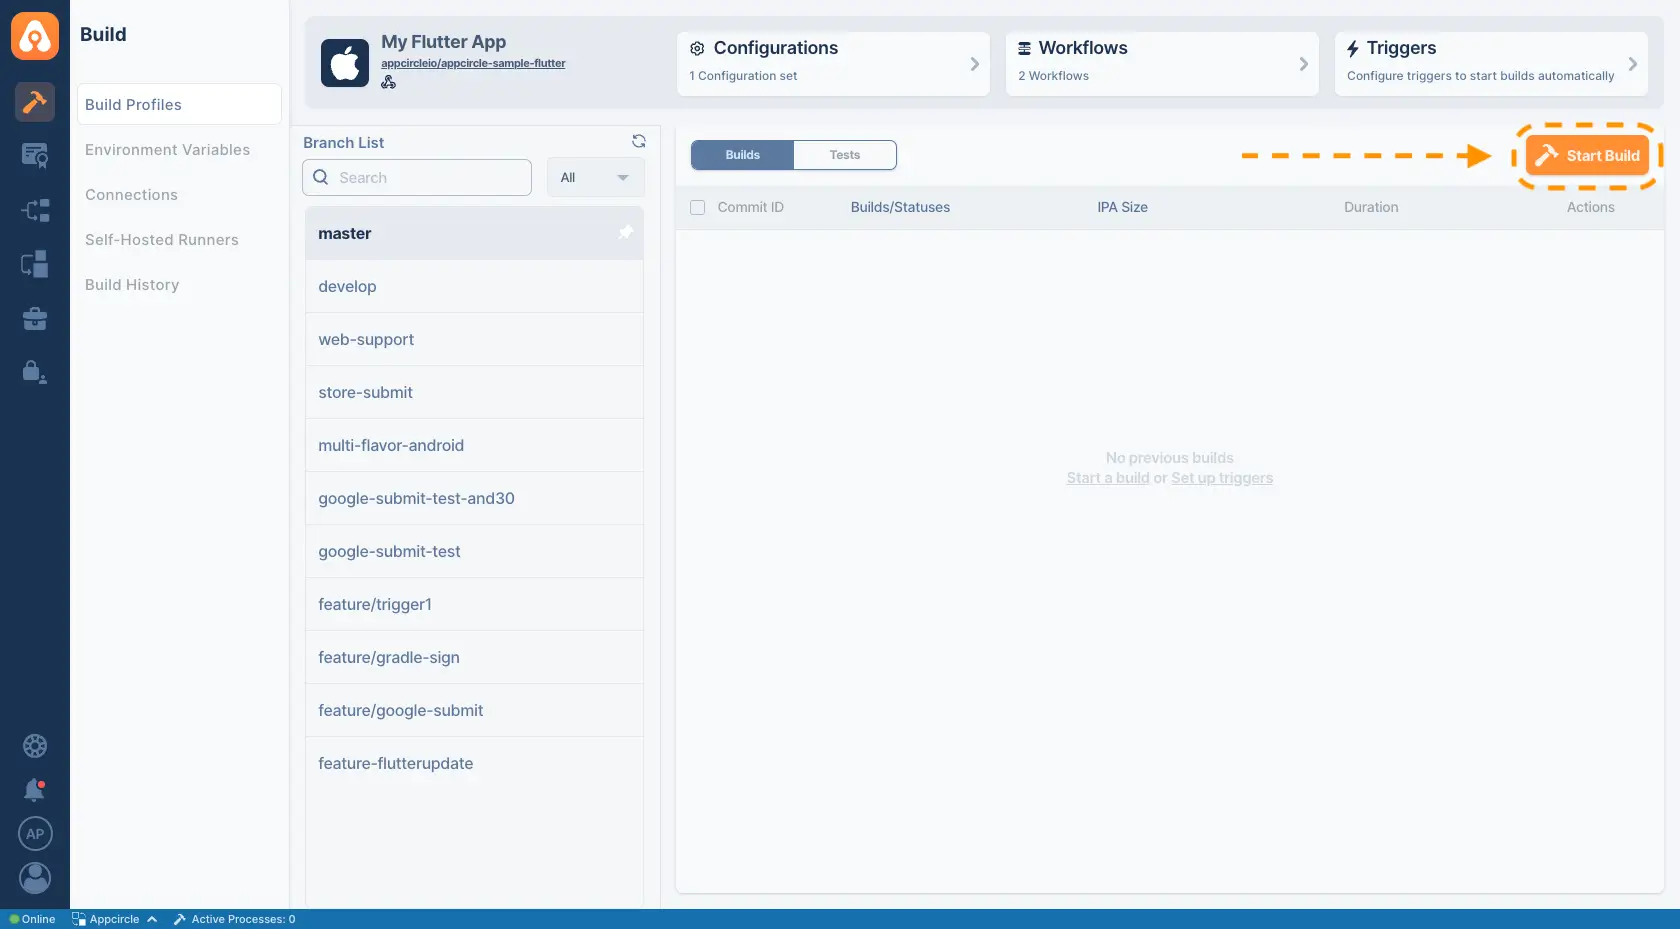Click the 'Active Processes: 0' status text
1680x929 pixels.
pyautogui.click(x=243, y=919)
